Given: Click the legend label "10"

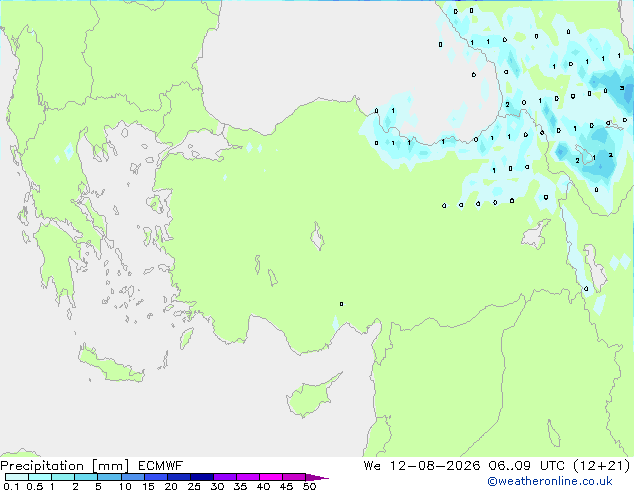Looking at the screenshot, I should (x=125, y=486).
